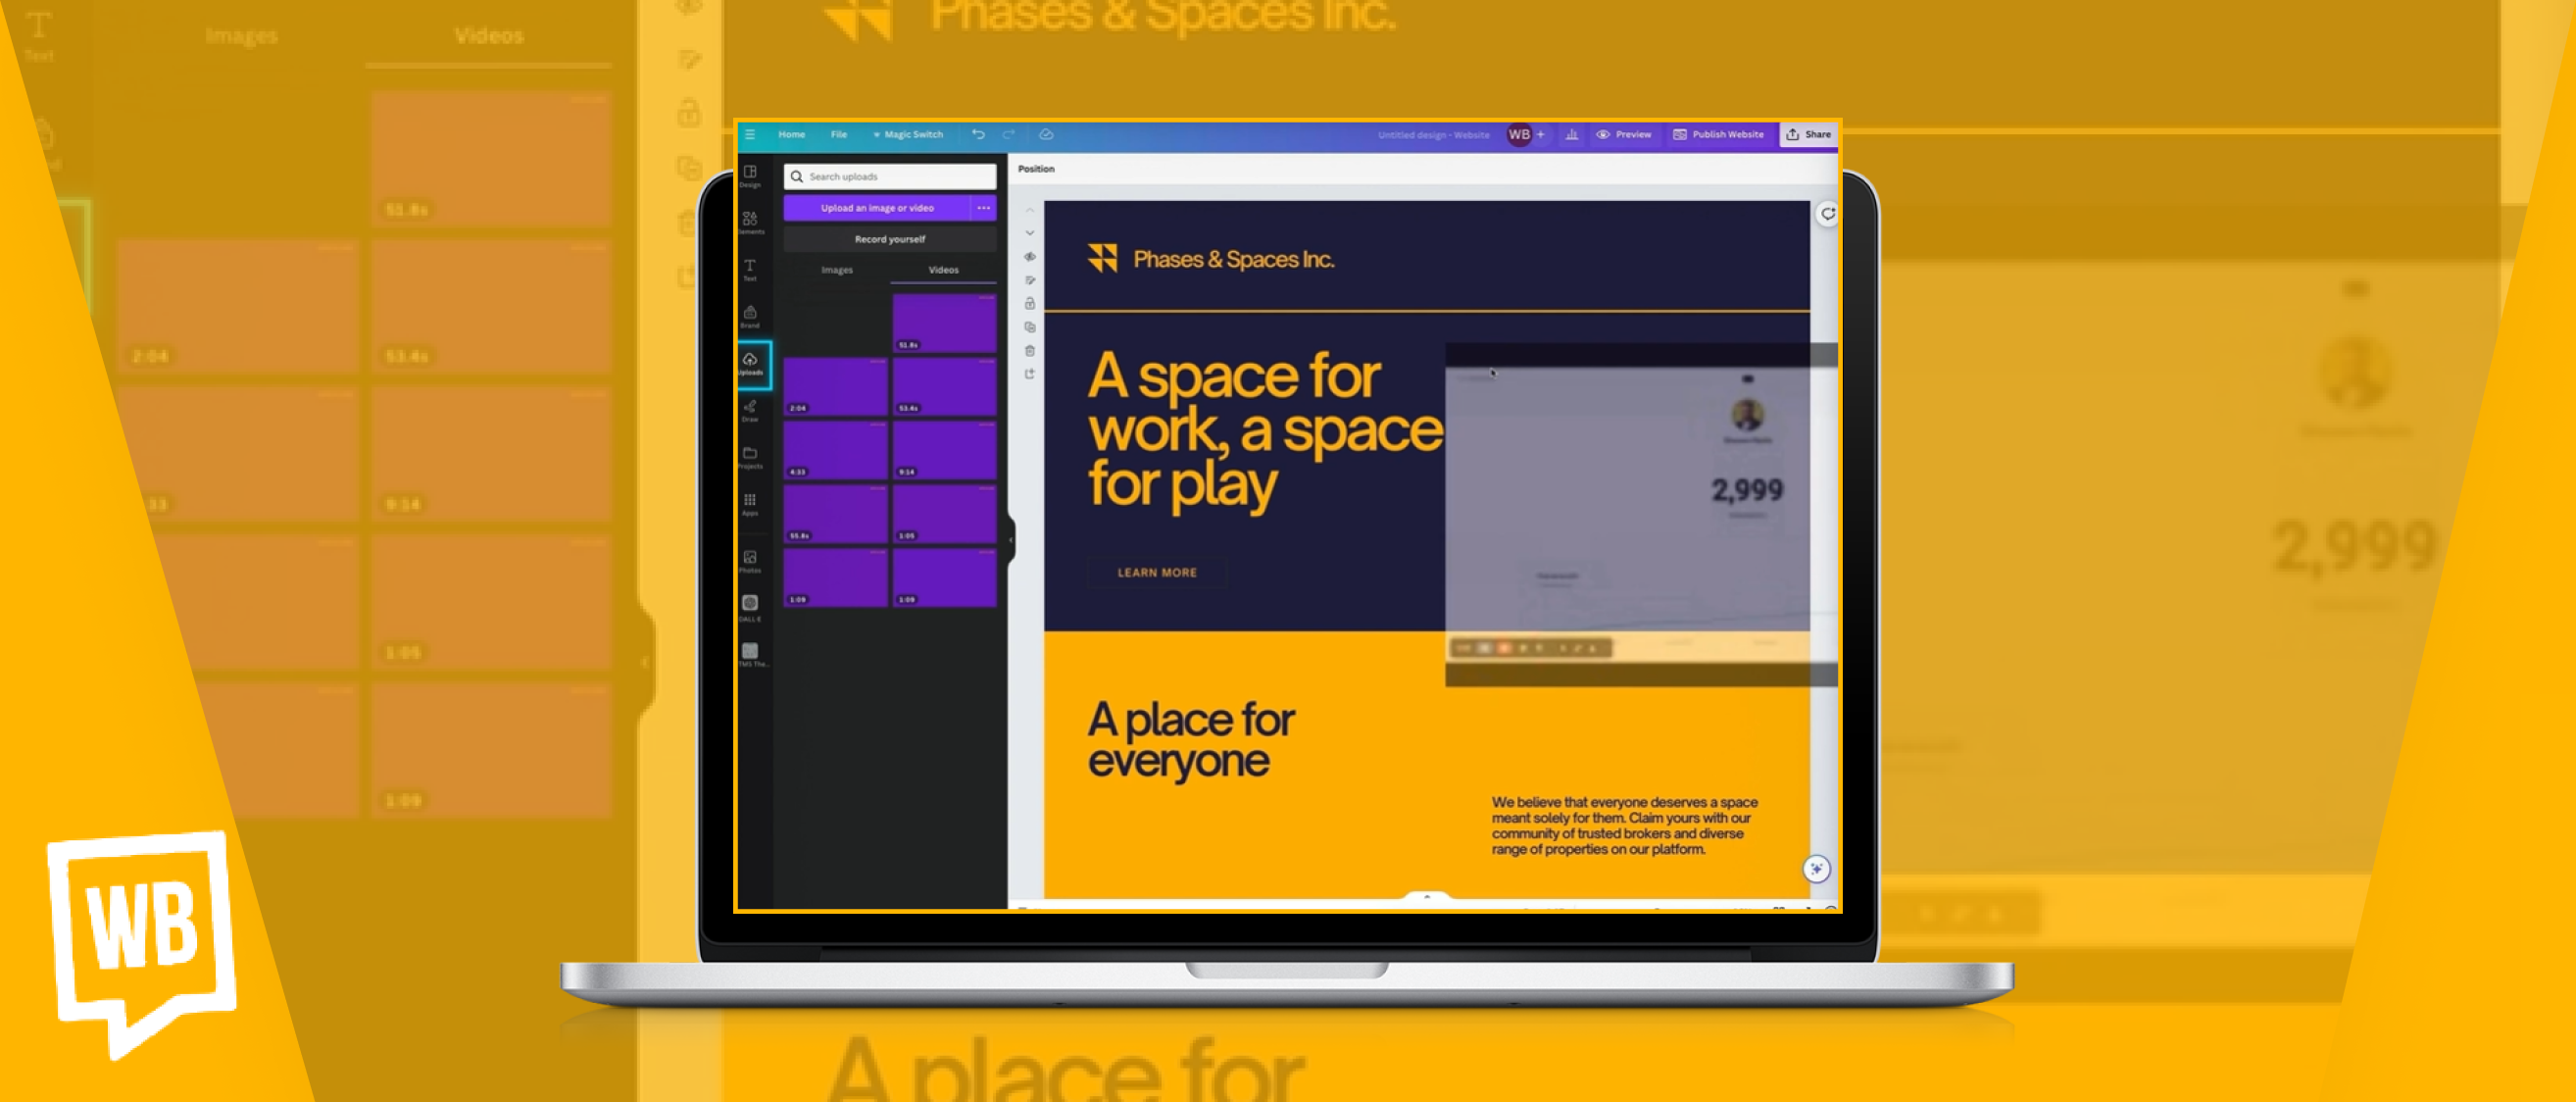Open Position in the toolbar
The width and height of the screenshot is (2576, 1102).
[x=1036, y=169]
